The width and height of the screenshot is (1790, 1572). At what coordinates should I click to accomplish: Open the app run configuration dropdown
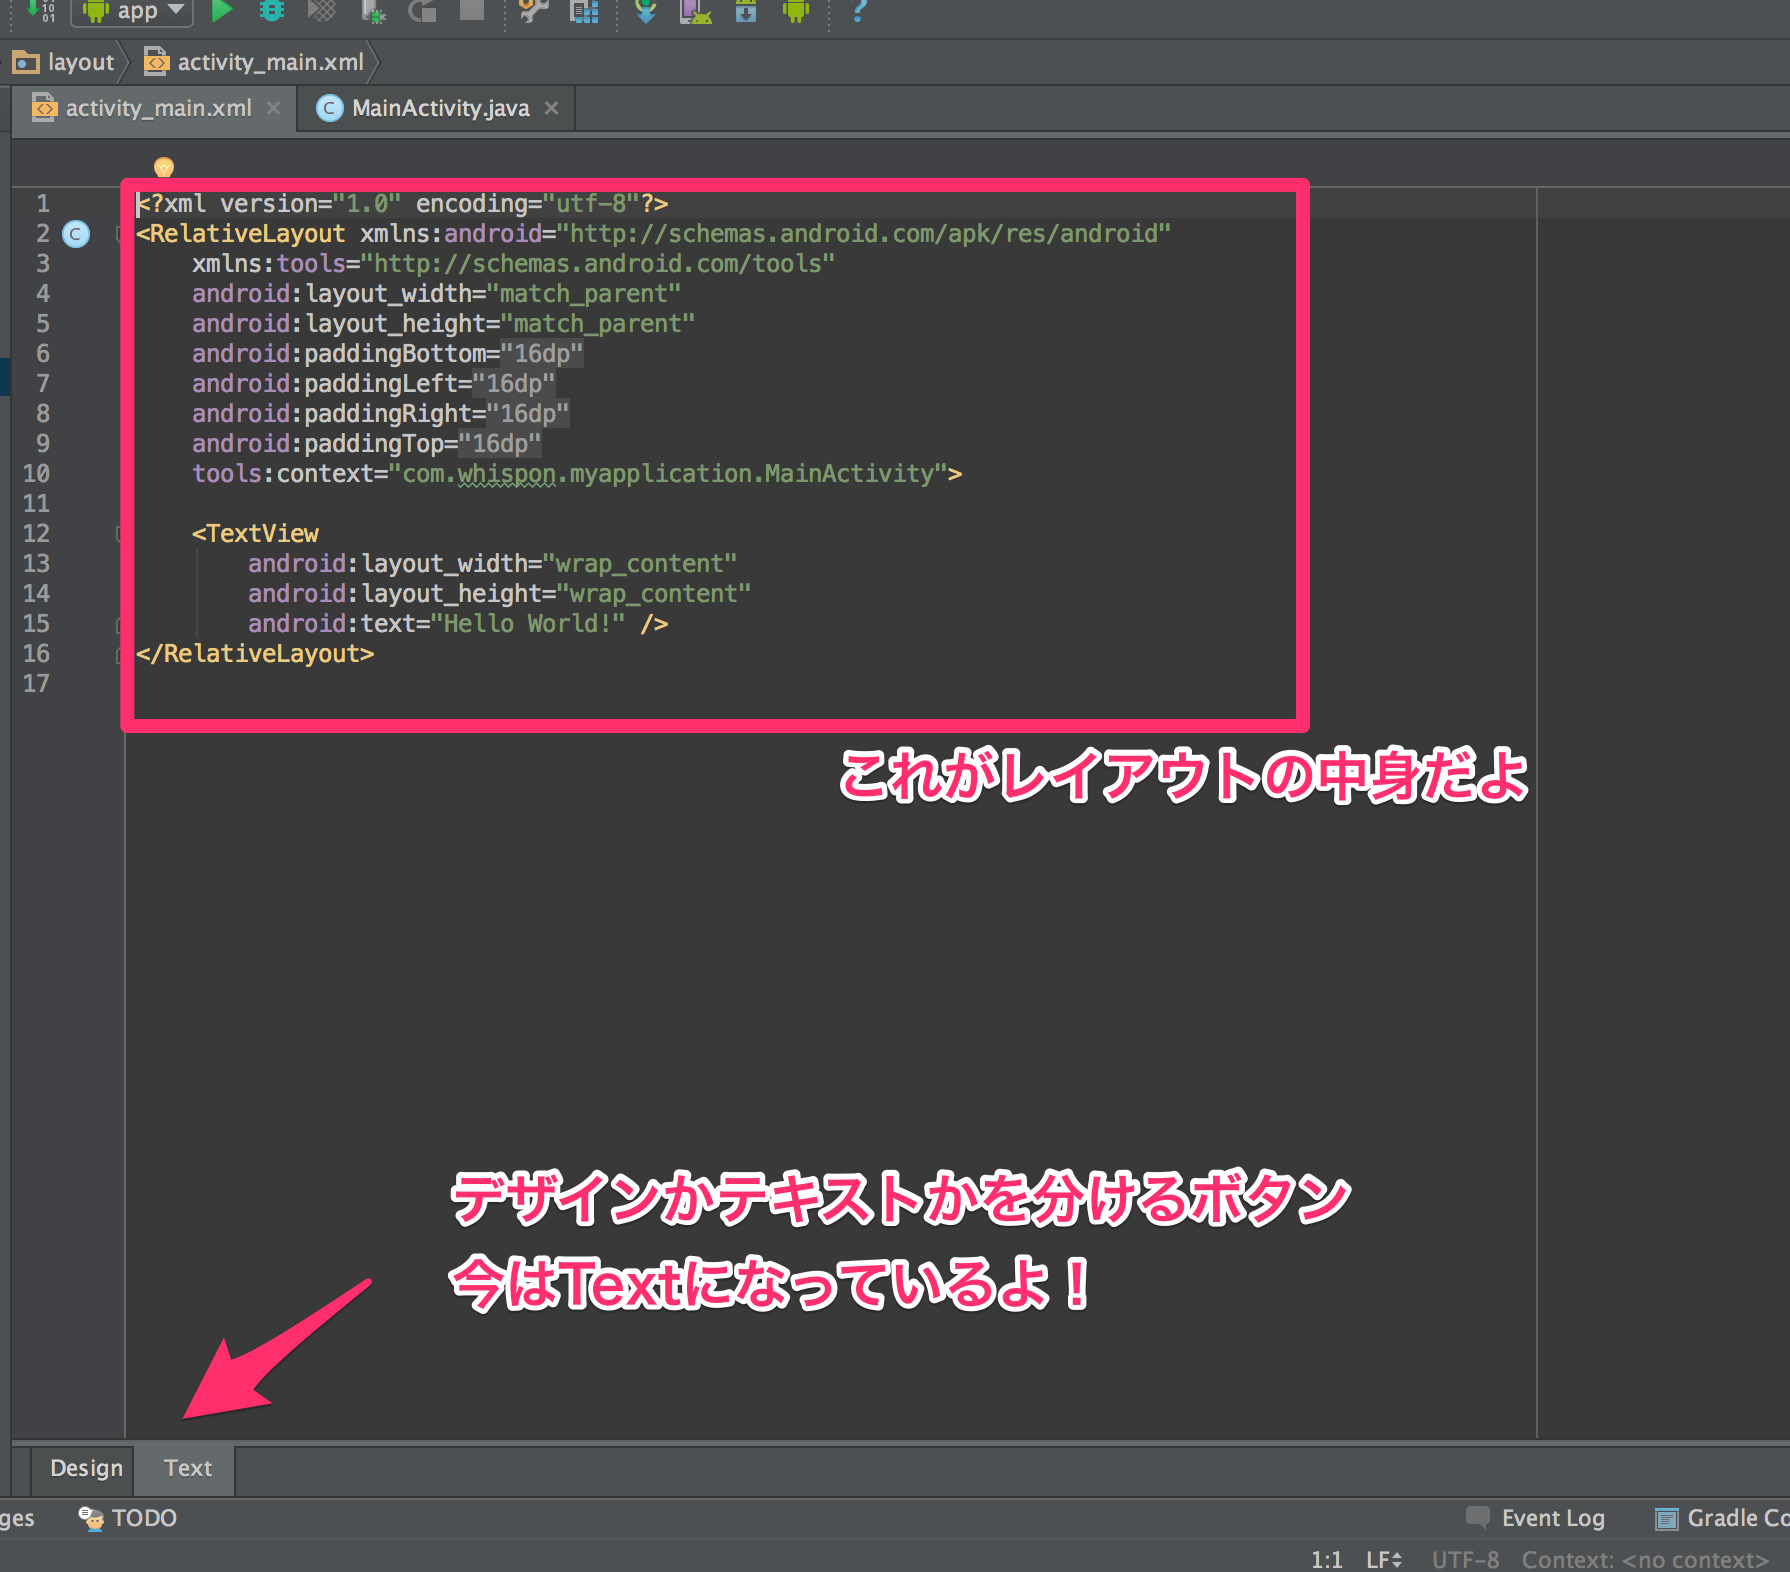(132, 10)
